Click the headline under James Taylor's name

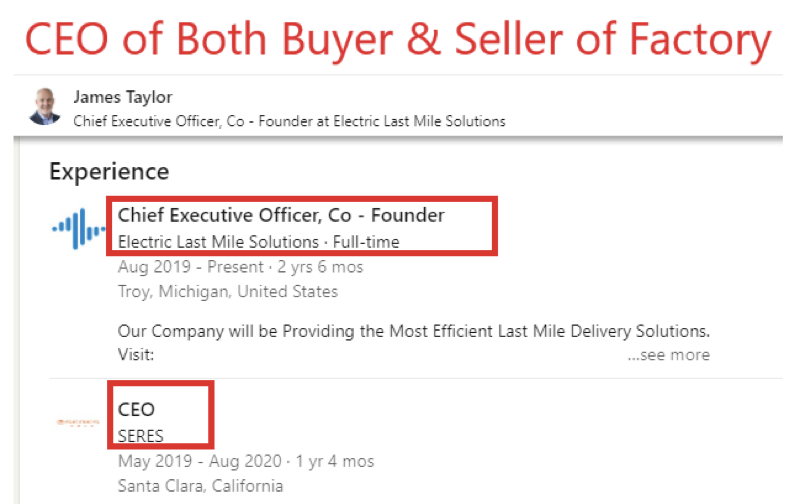click(x=289, y=121)
